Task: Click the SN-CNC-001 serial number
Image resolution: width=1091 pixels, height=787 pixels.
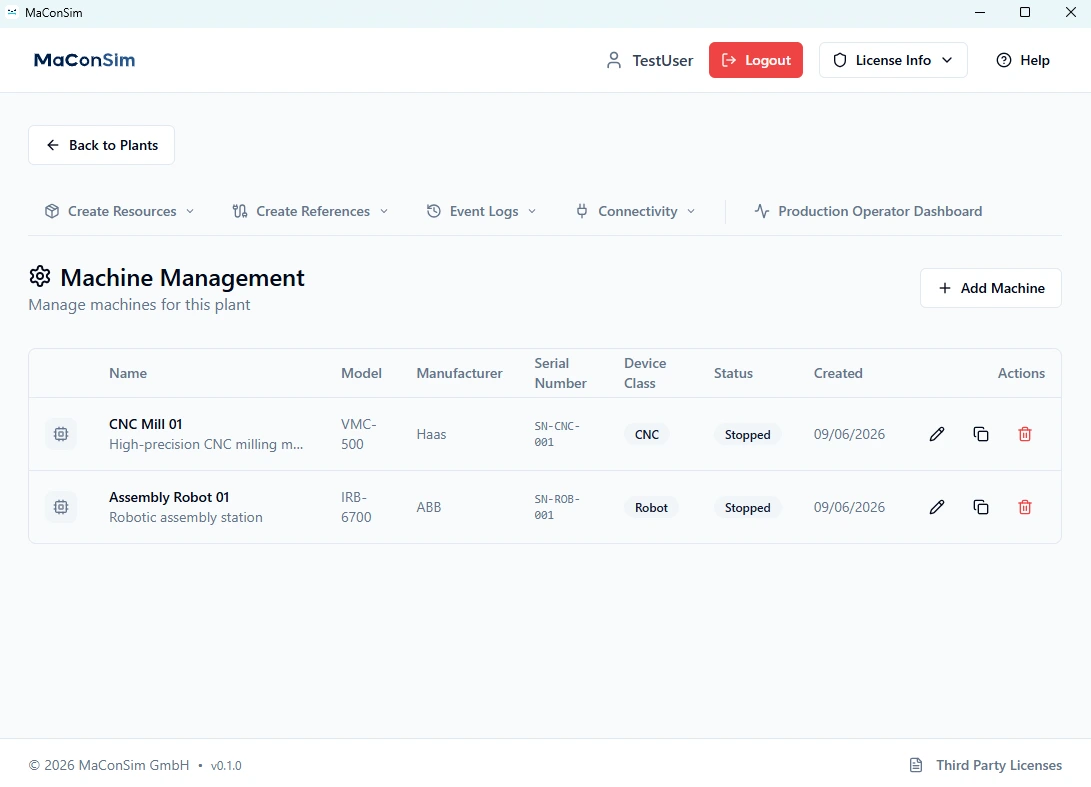Action: coord(557,434)
